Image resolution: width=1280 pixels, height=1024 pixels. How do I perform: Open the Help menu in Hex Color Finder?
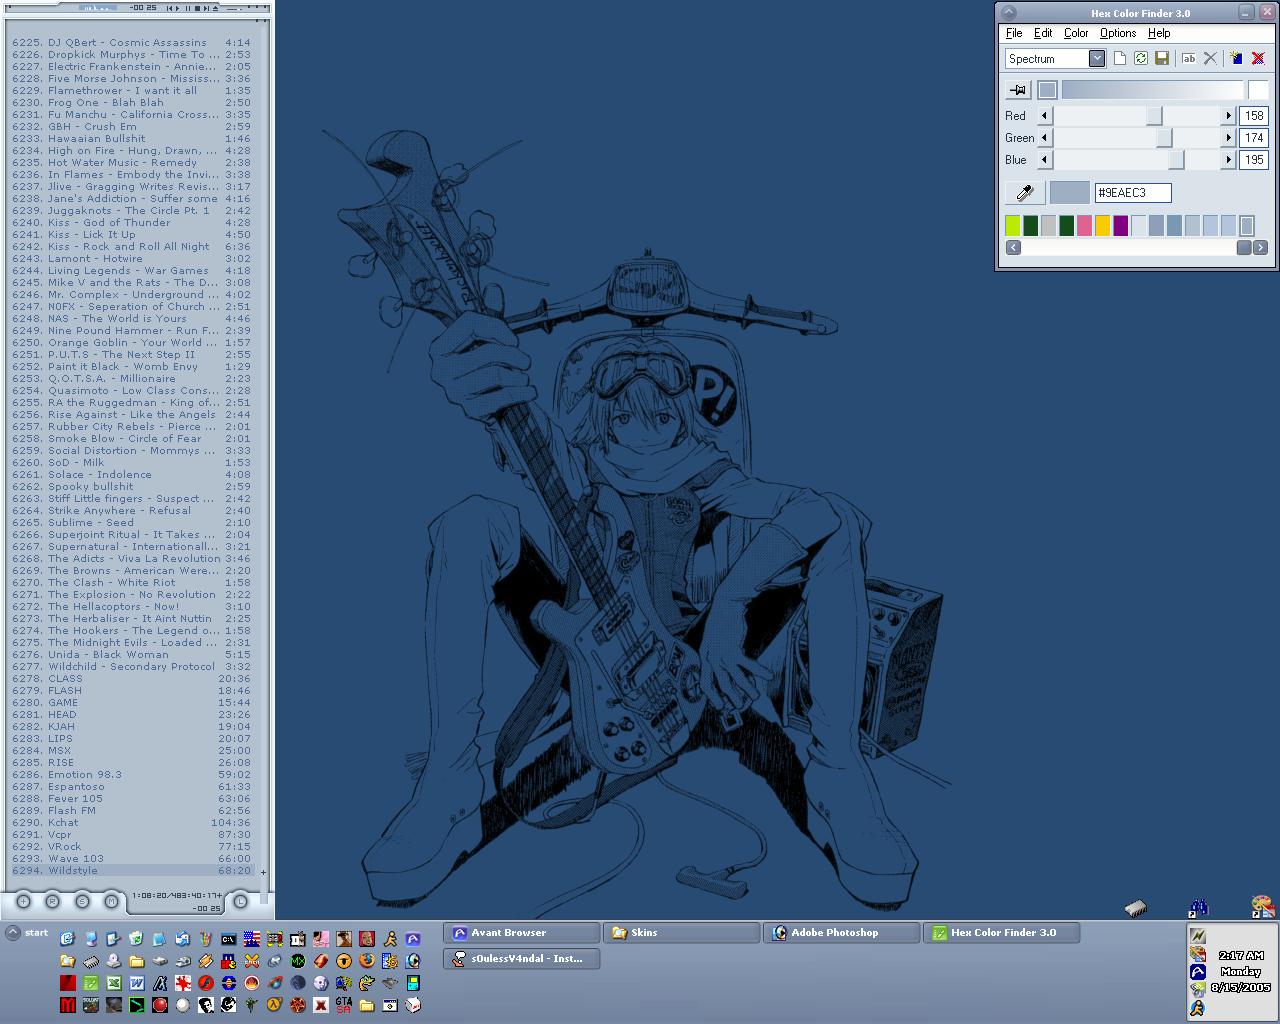1159,33
